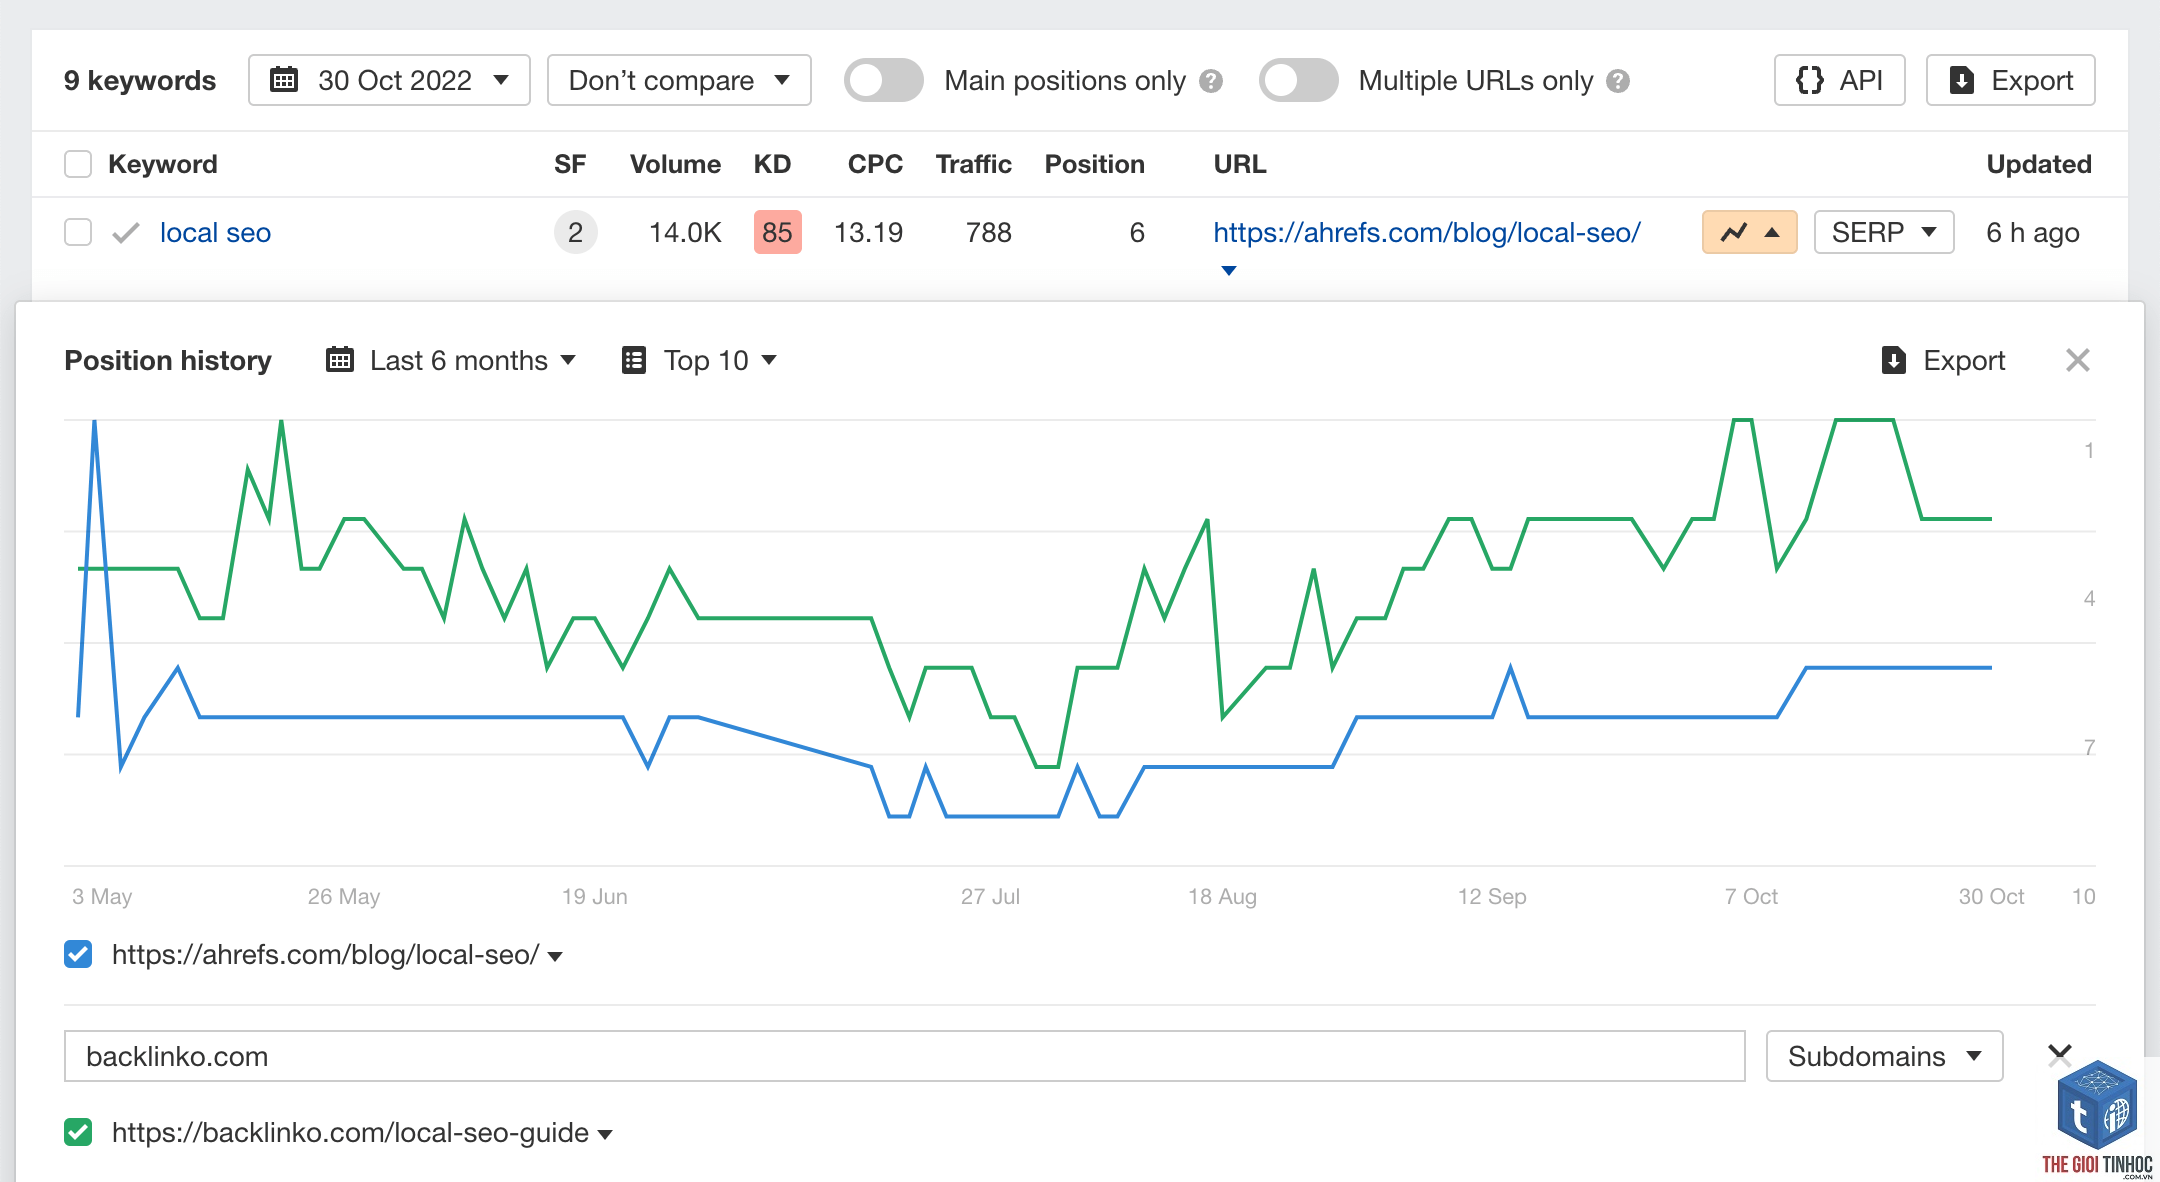Screen dimensions: 2160x1182
Task: Select all keywords header checkbox
Action: tap(78, 164)
